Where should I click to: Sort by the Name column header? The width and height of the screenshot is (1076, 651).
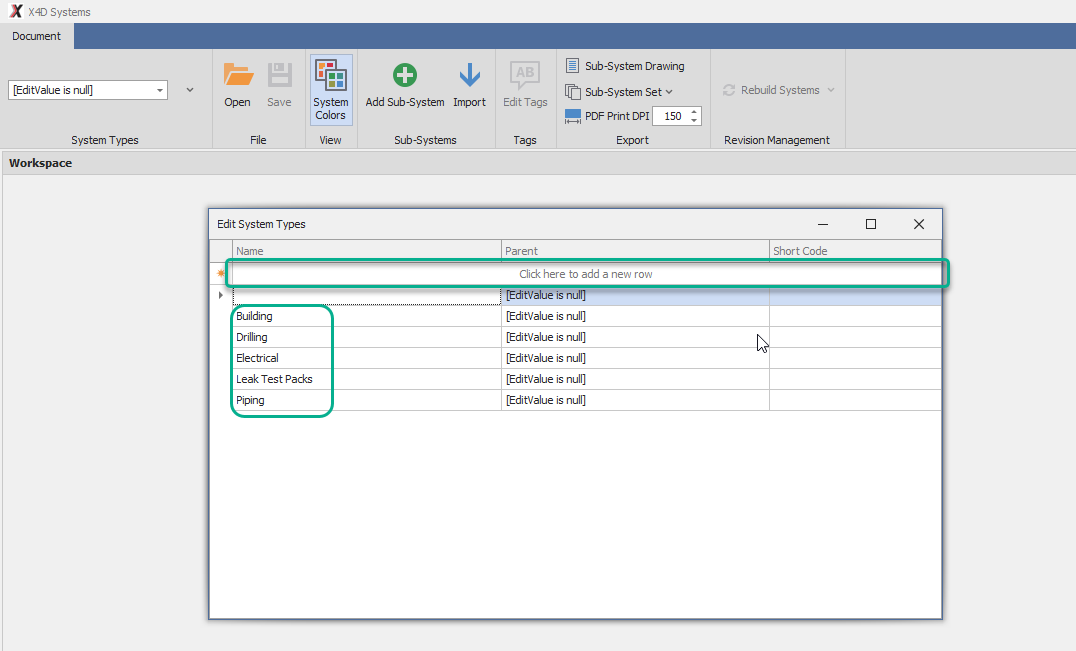point(366,251)
